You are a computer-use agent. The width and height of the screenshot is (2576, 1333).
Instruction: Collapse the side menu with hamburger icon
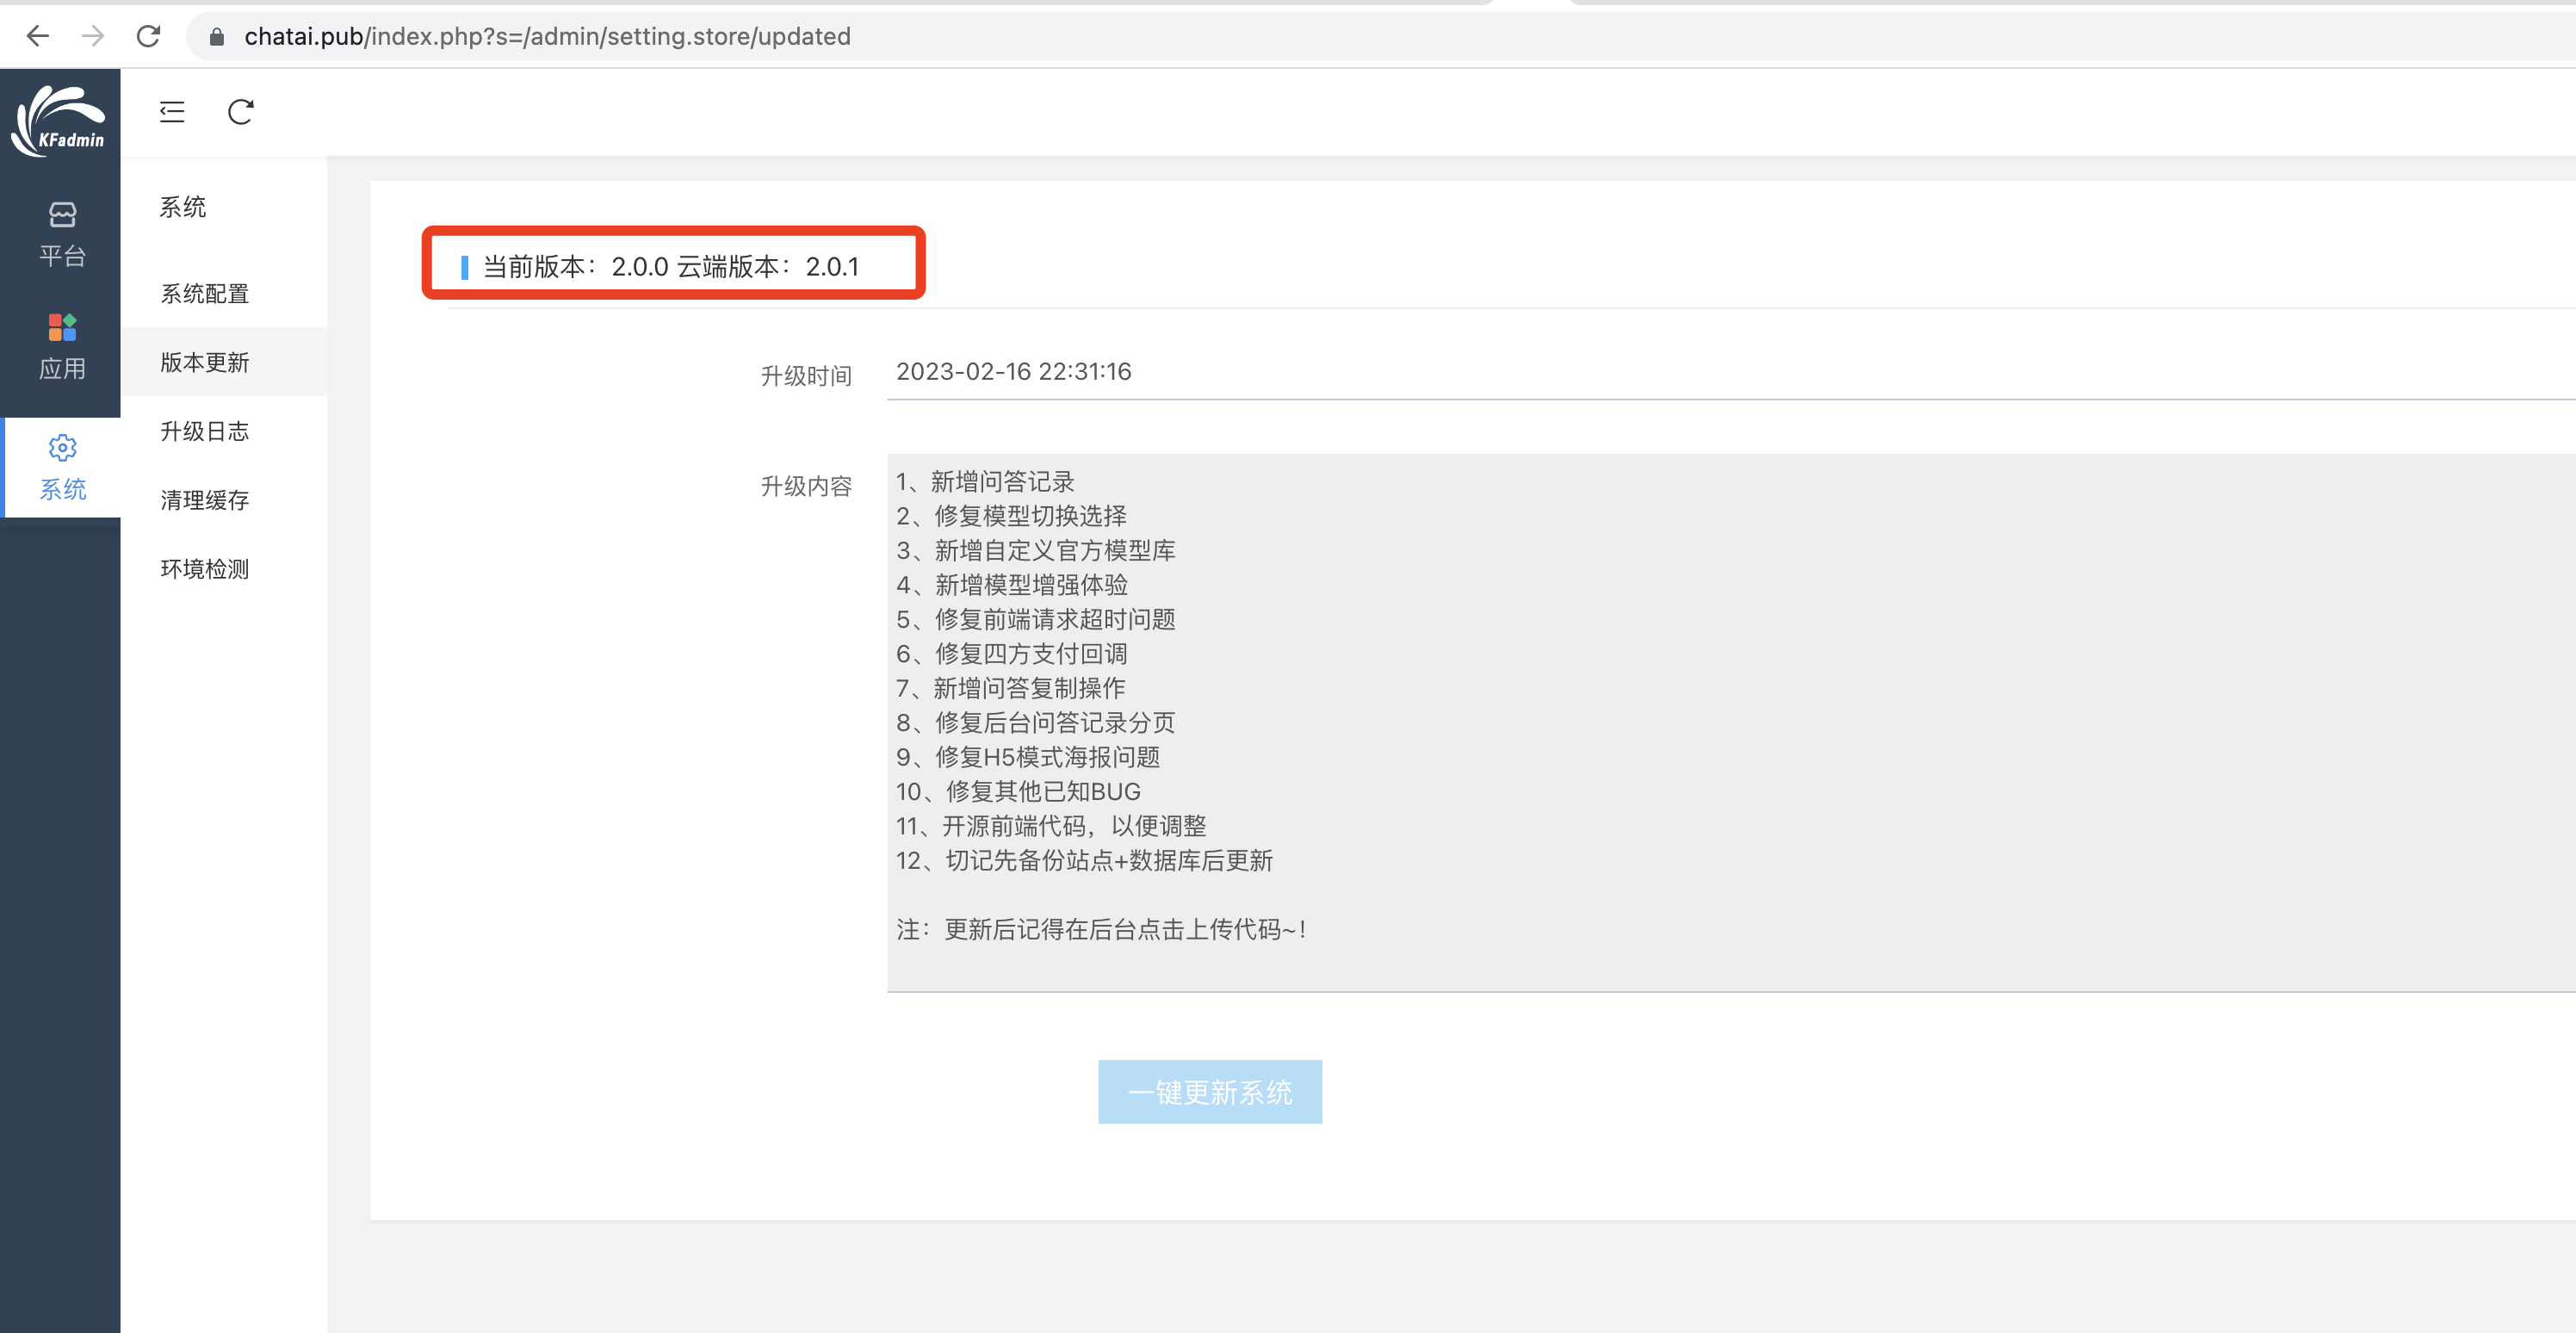172,112
